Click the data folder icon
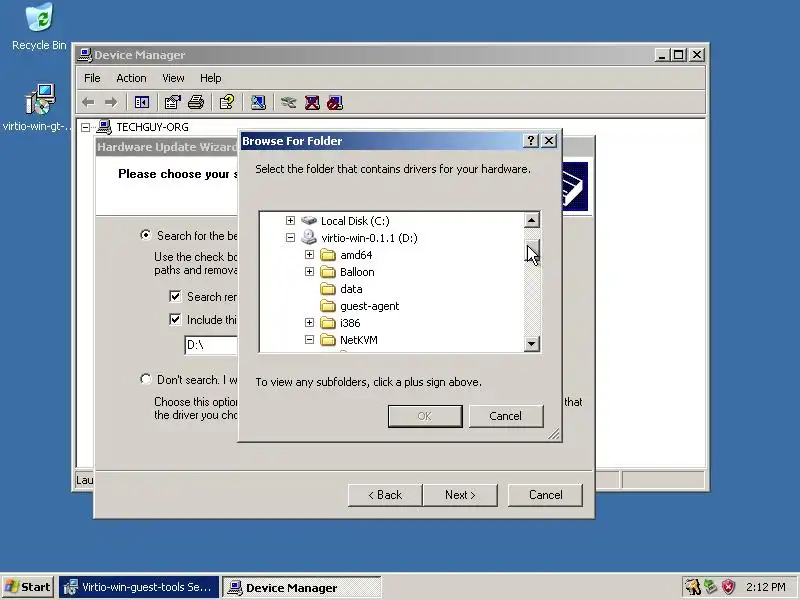 click(328, 289)
